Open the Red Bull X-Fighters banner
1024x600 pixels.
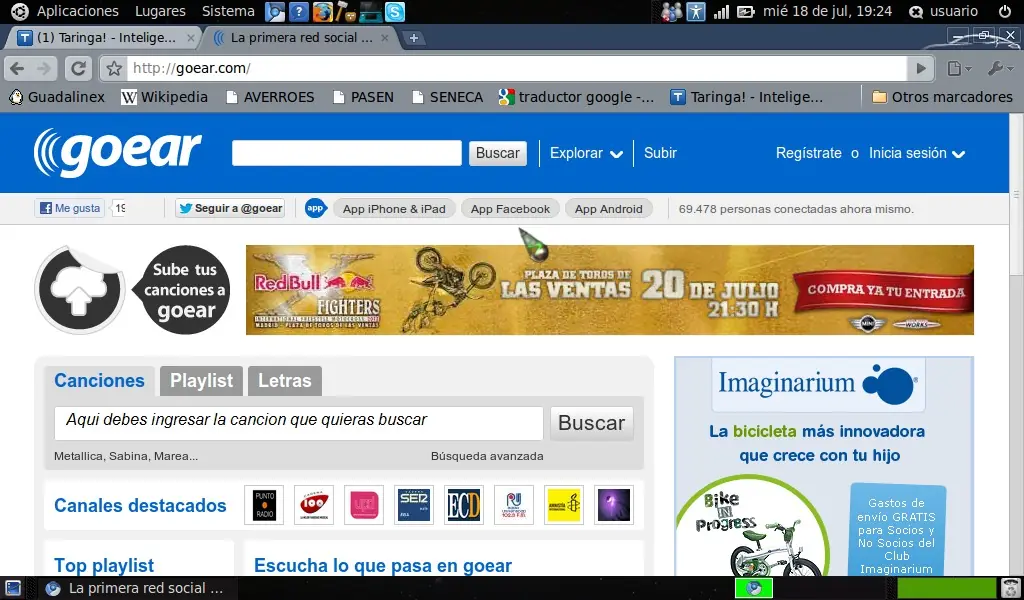[609, 290]
